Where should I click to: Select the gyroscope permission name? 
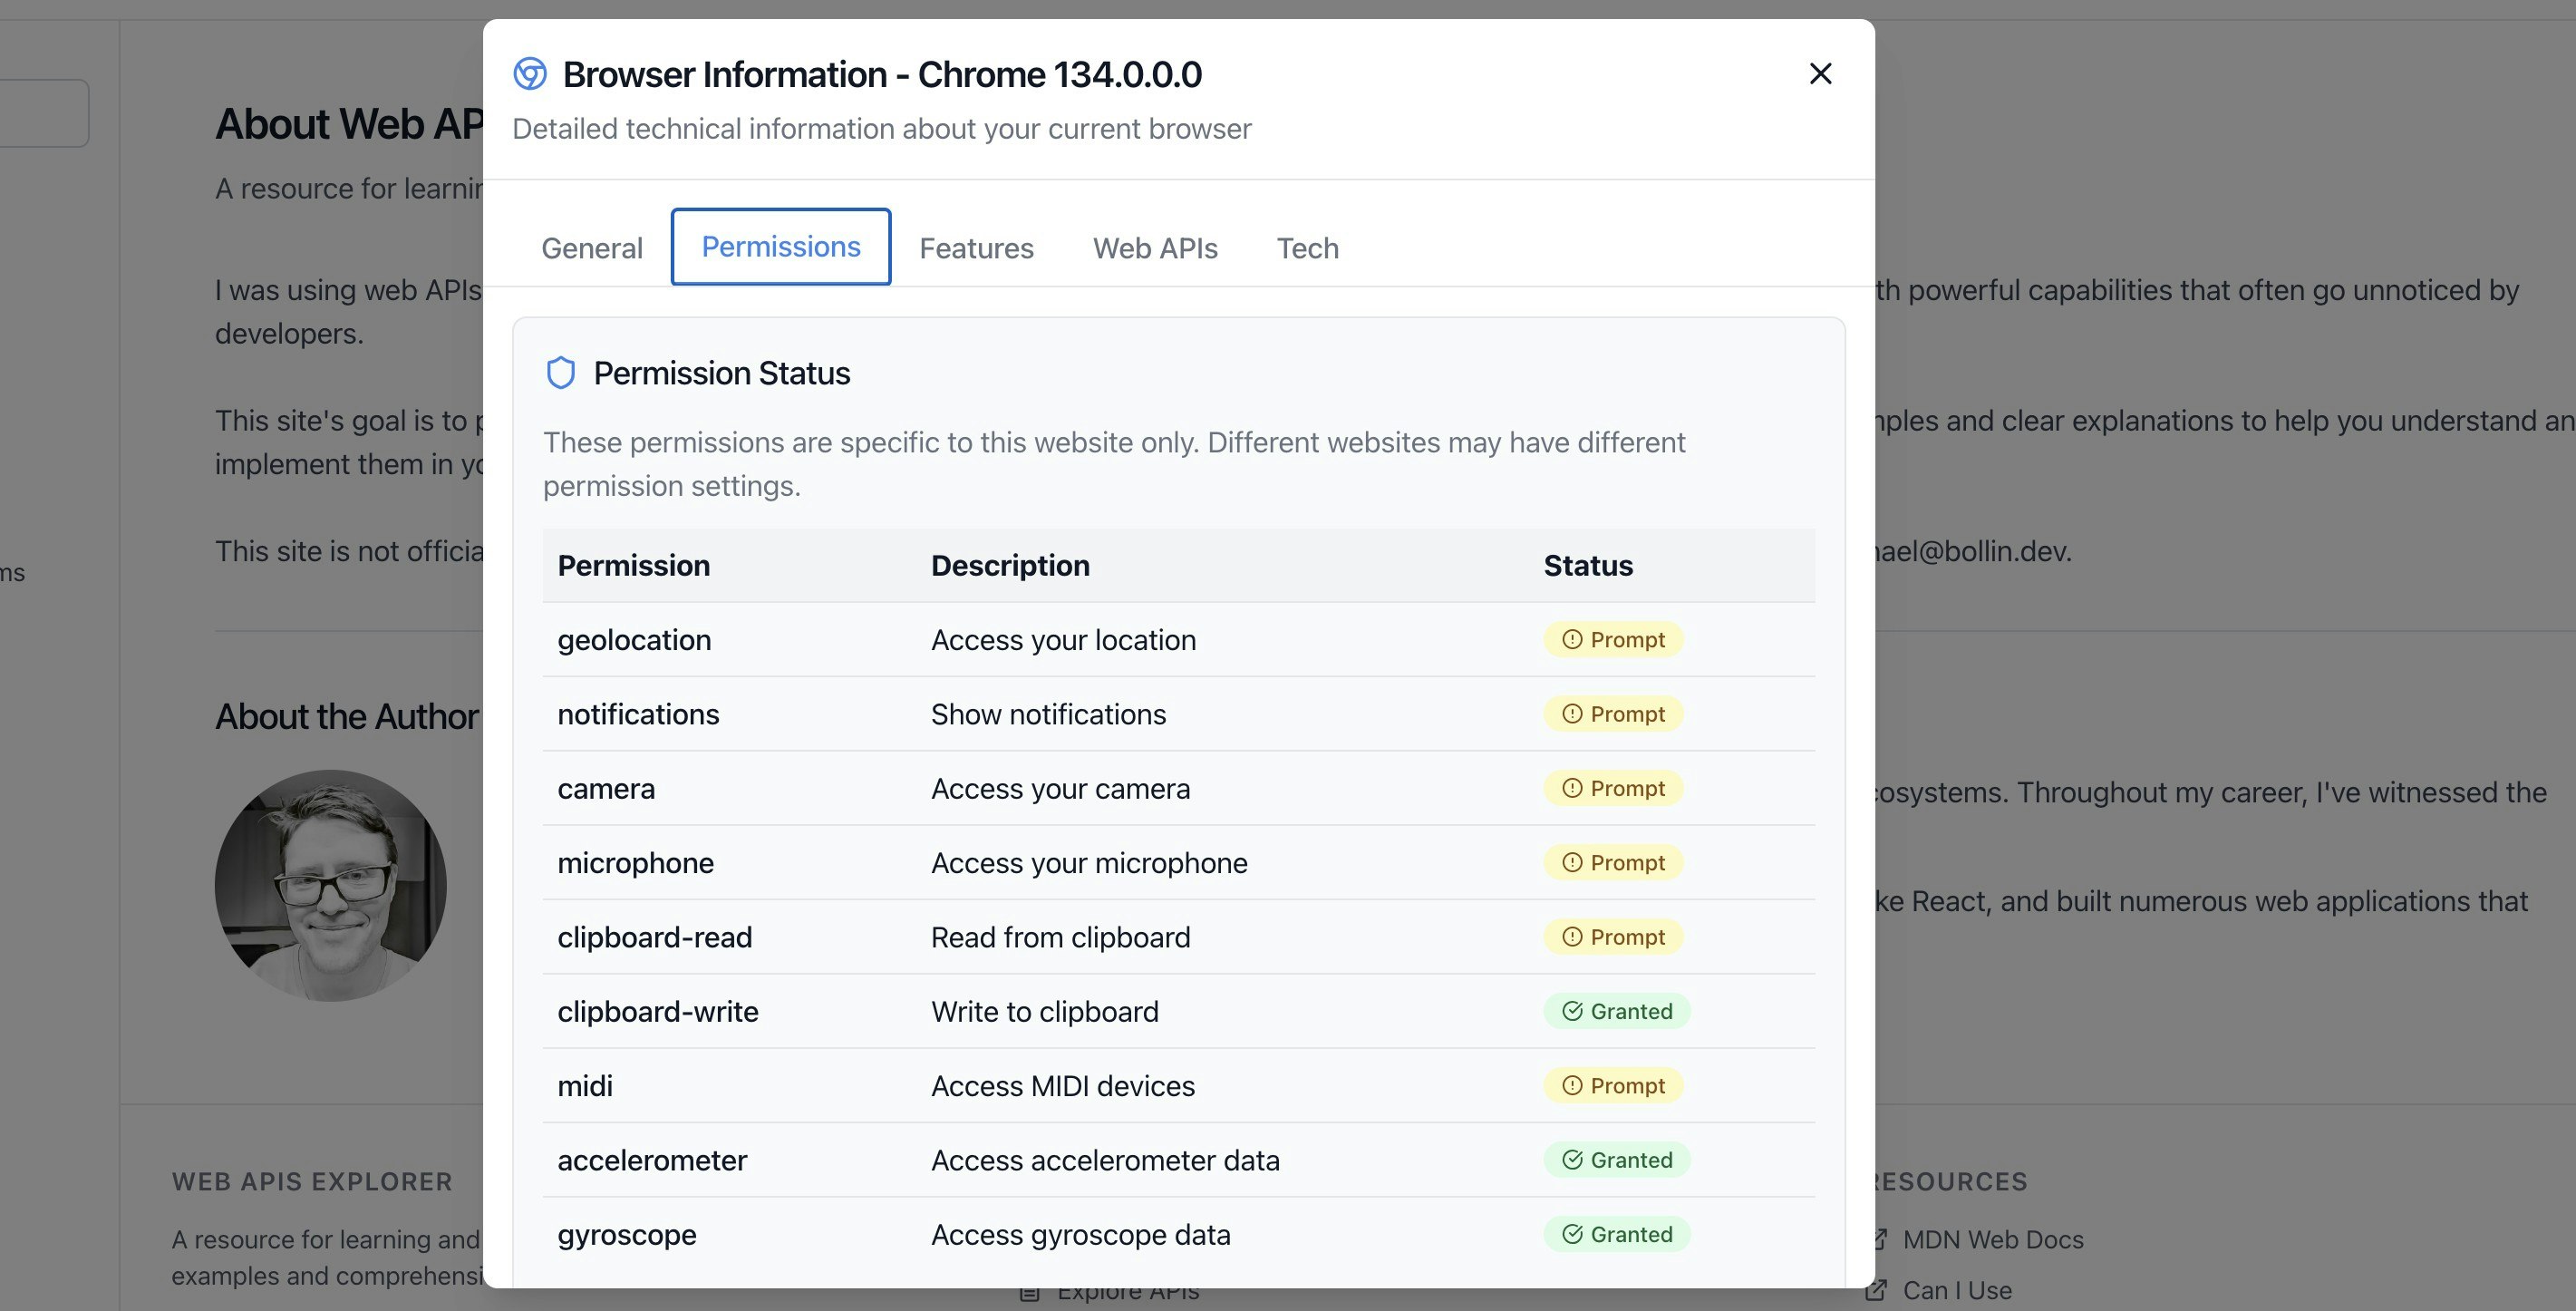(627, 1235)
